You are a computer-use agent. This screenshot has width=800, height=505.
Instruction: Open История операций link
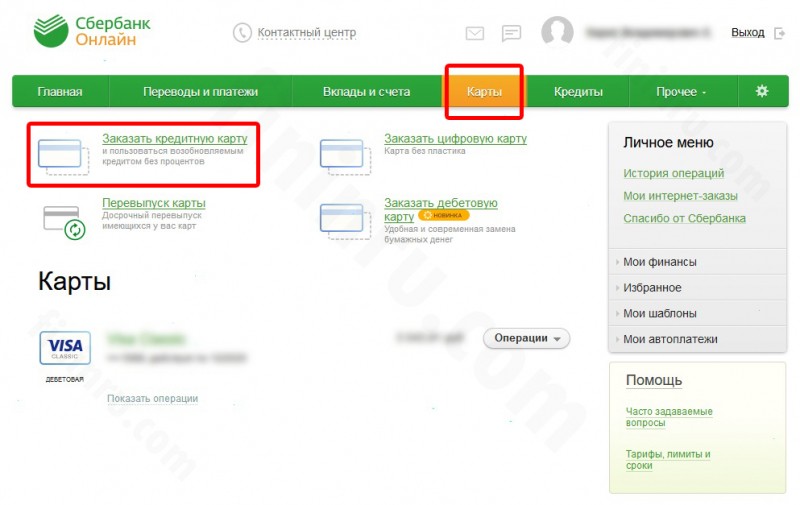coord(673,173)
